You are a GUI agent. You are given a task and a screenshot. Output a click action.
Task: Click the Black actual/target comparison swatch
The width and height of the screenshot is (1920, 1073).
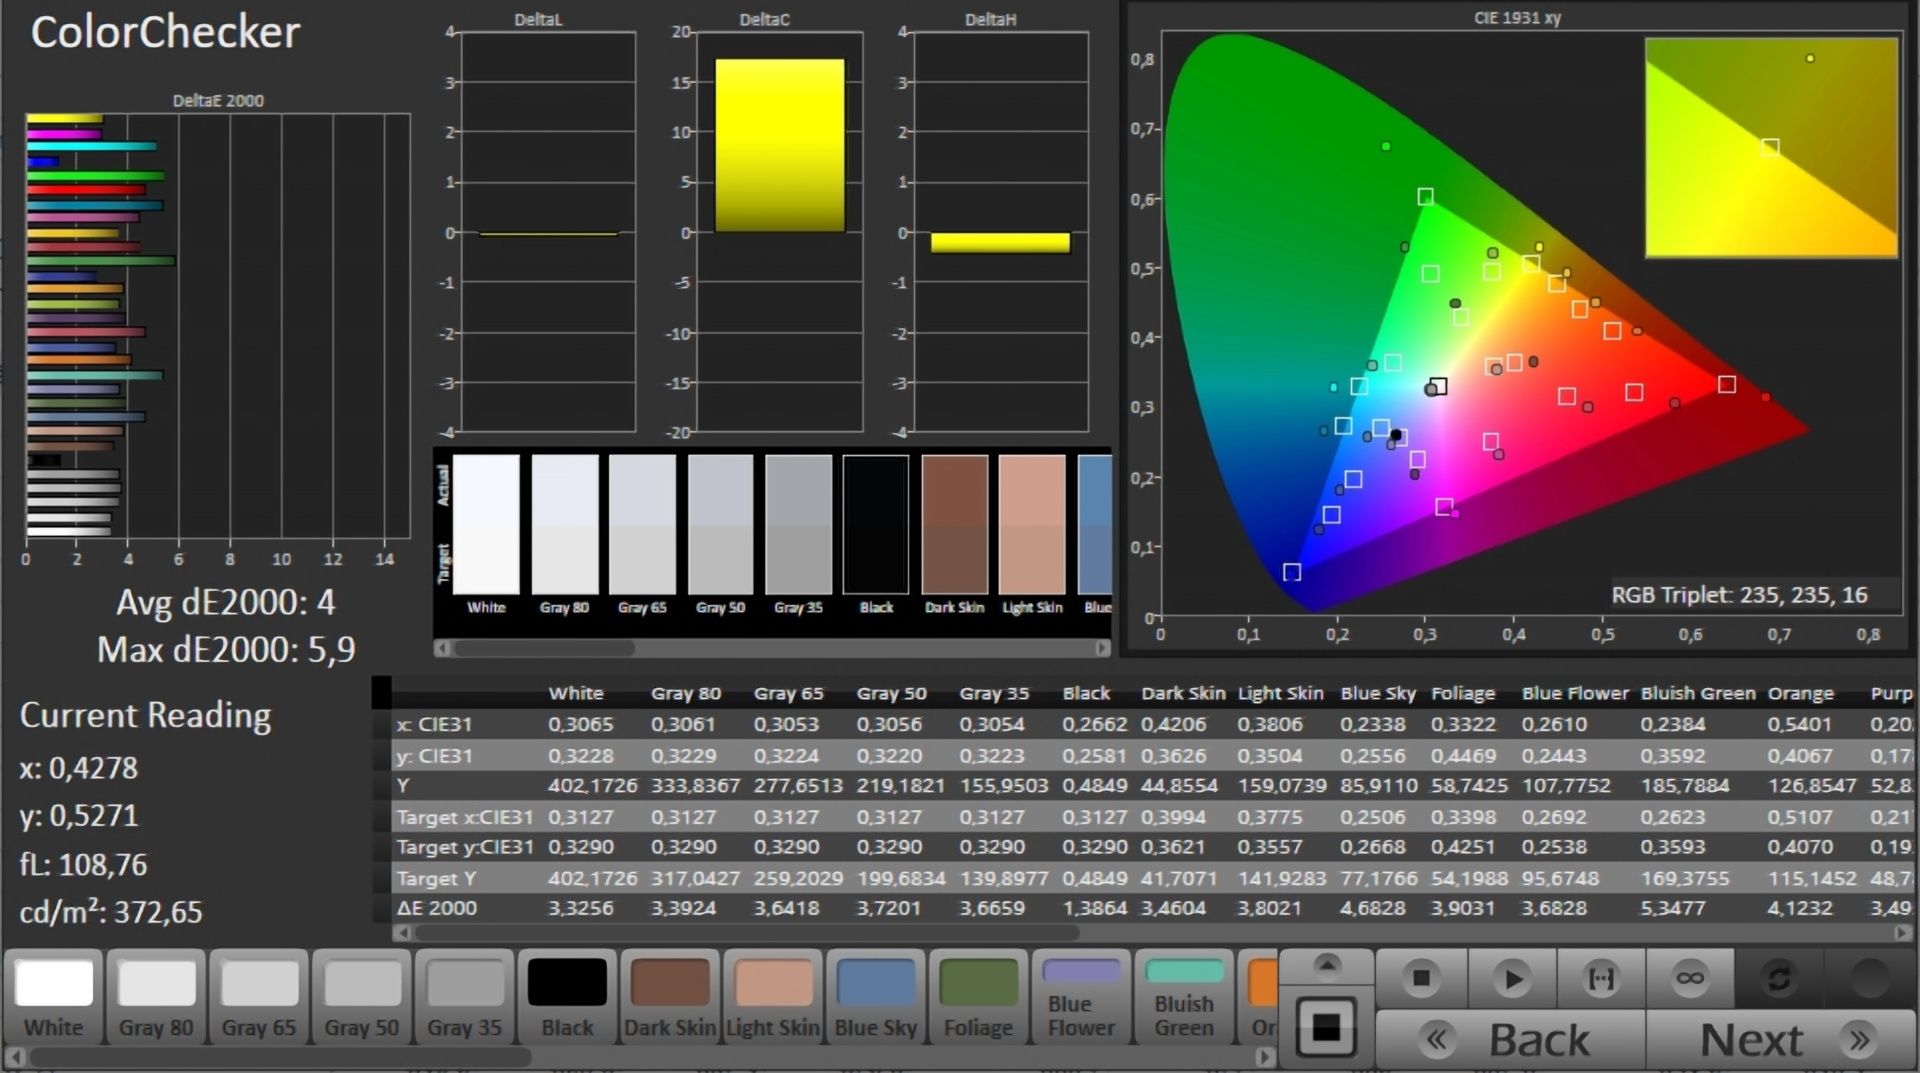[x=876, y=524]
